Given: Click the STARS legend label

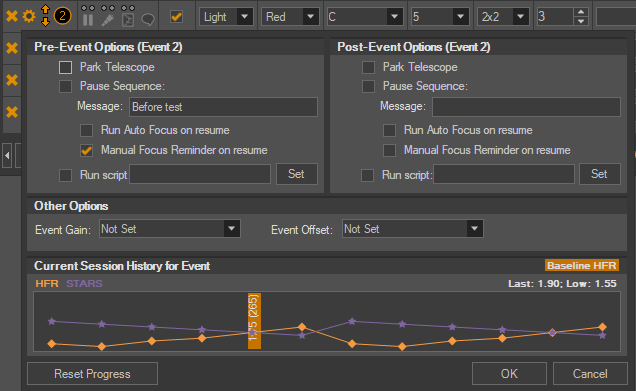Looking at the screenshot, I should pos(84,284).
